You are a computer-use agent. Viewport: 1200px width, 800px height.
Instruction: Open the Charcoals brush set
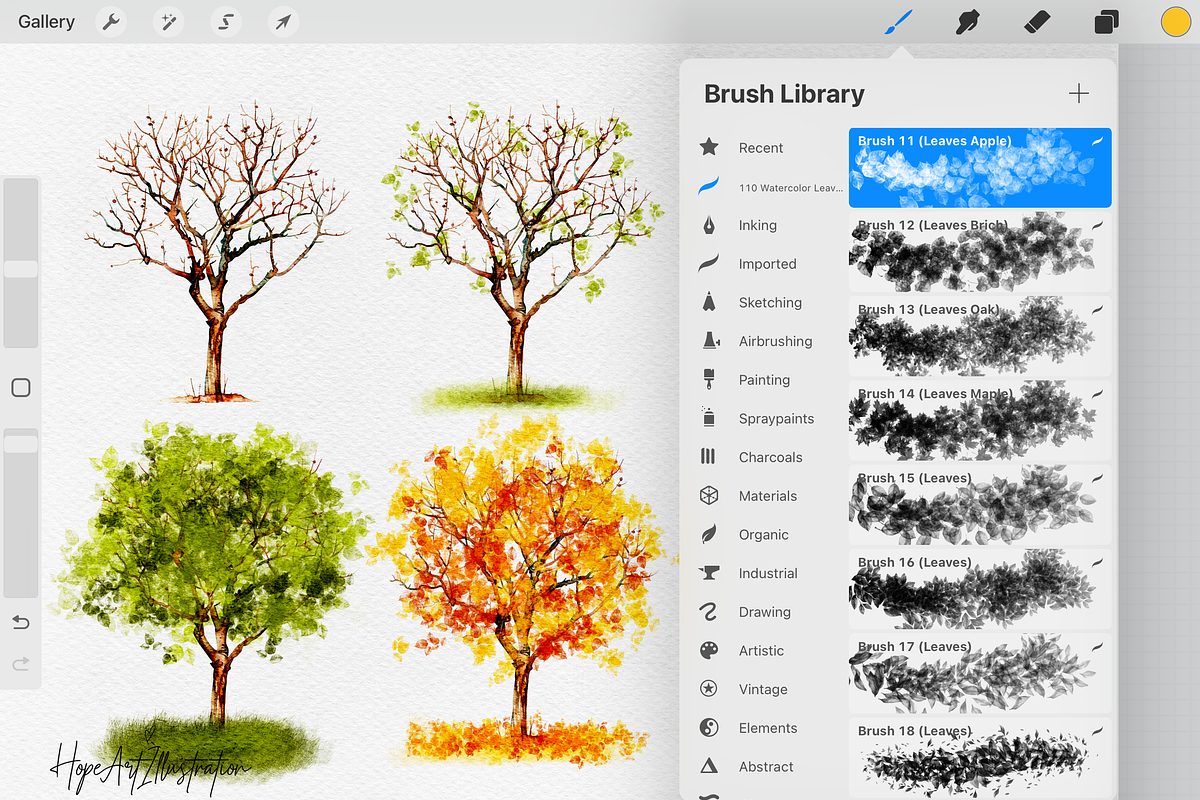tap(769, 457)
